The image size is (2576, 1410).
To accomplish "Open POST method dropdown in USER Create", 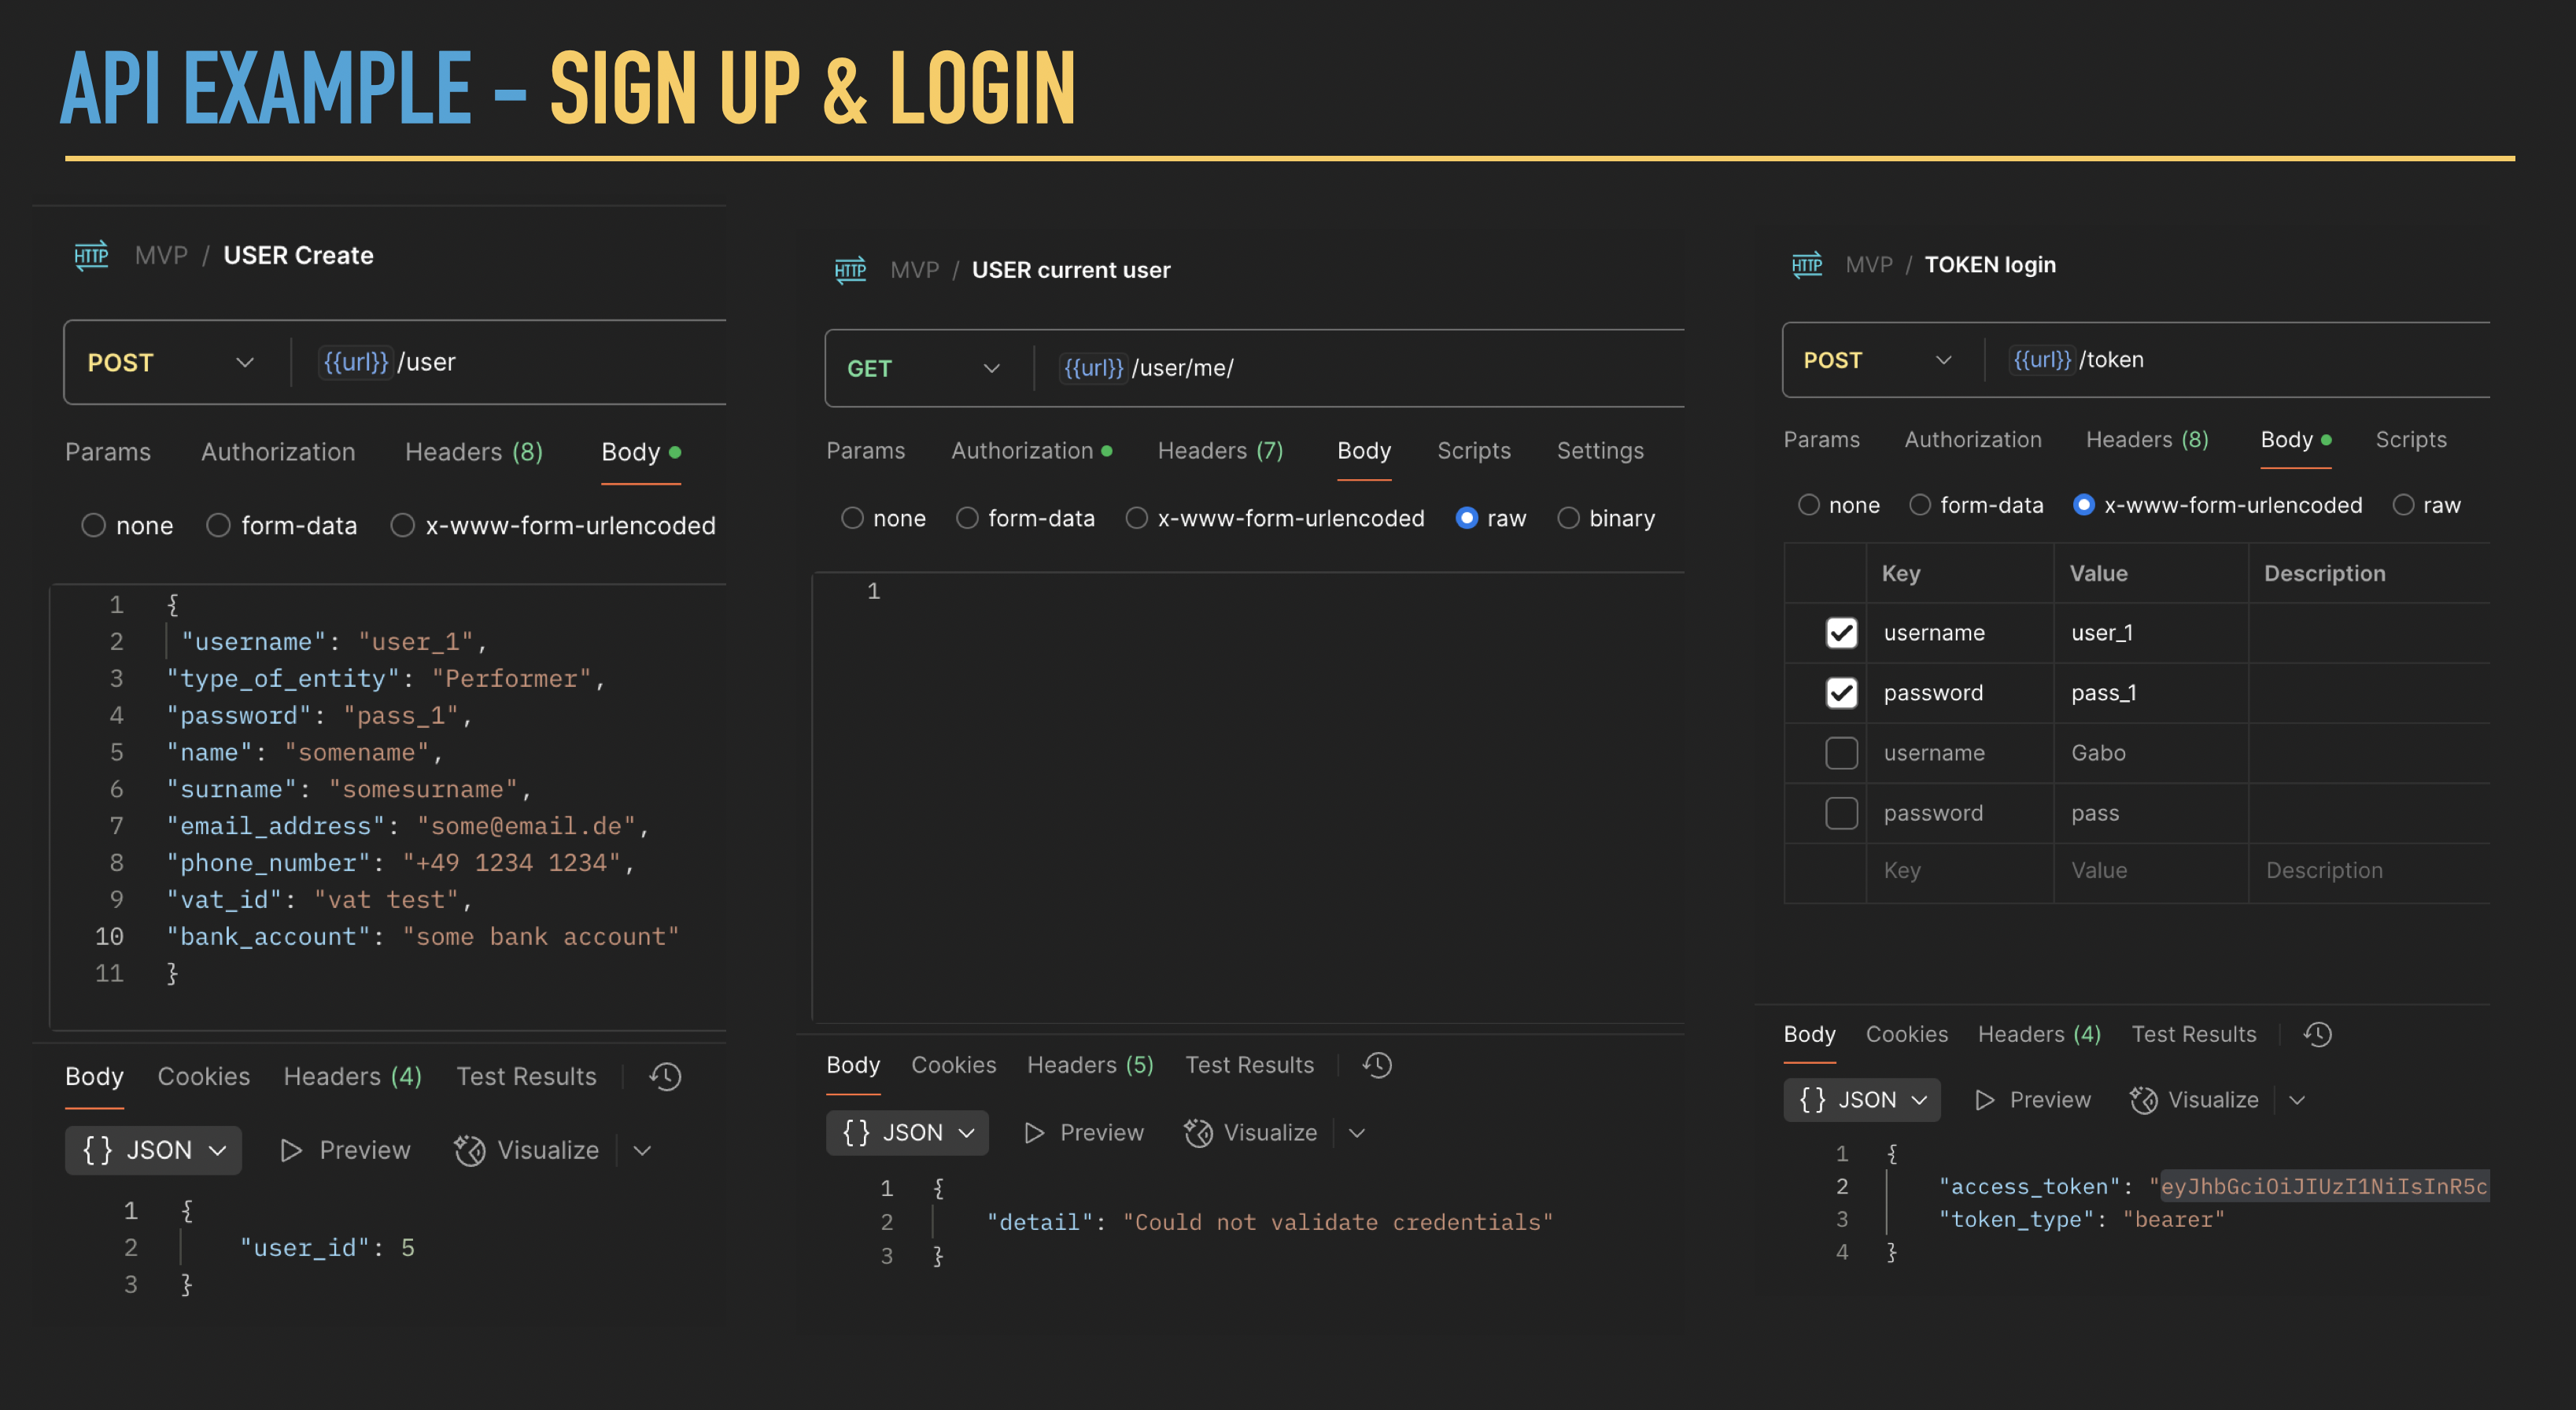I will tap(171, 362).
